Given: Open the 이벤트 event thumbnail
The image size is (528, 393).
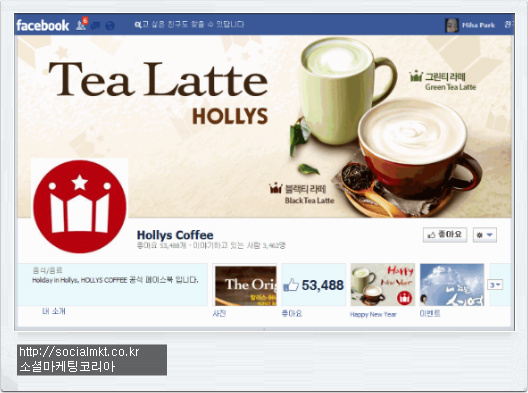Looking at the screenshot, I should click(452, 285).
